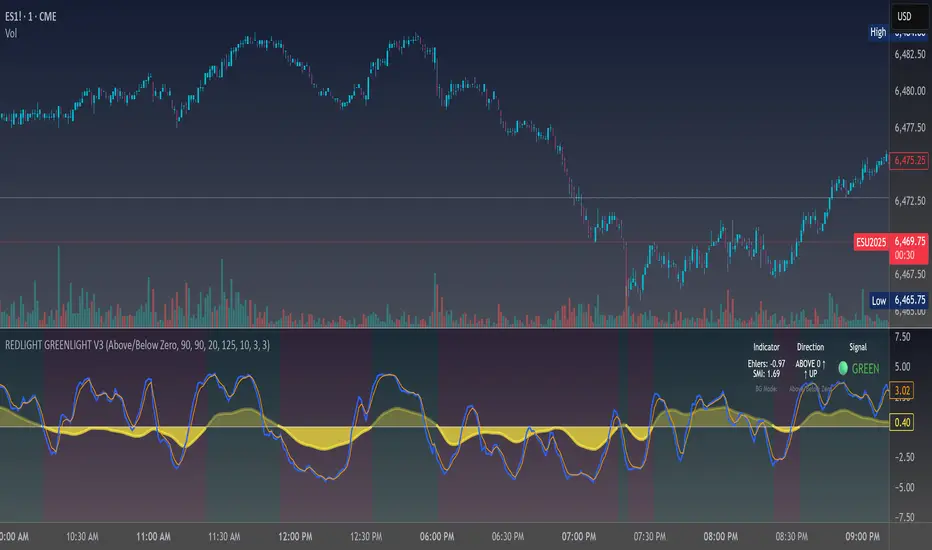The width and height of the screenshot is (932, 550).
Task: Click the Low price marker label
Action: [879, 300]
